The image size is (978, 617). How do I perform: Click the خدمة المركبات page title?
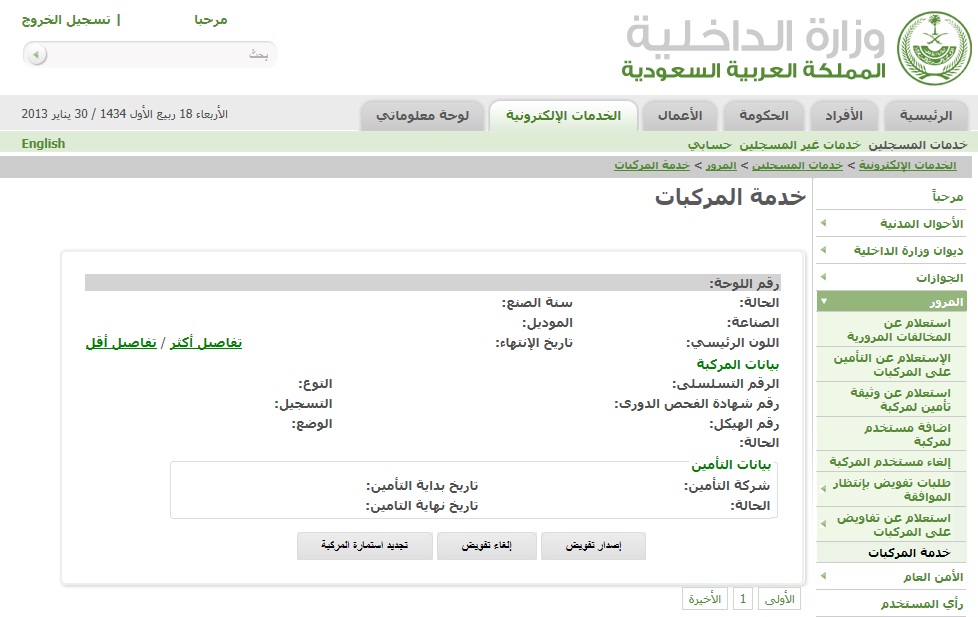[730, 197]
